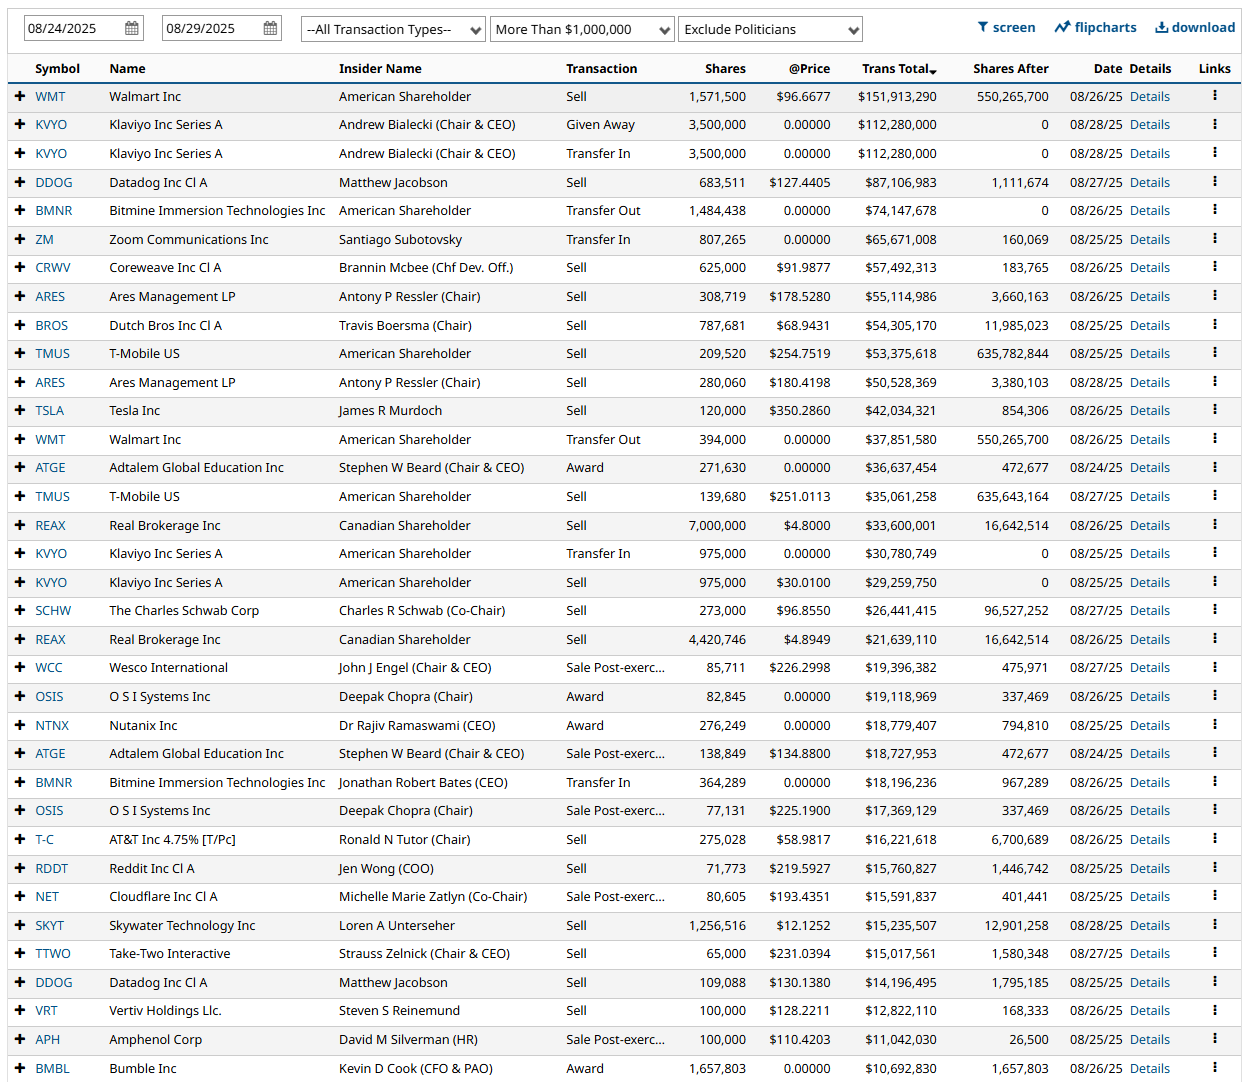The image size is (1248, 1082).
Task: Sort table by Date column
Action: (1108, 69)
